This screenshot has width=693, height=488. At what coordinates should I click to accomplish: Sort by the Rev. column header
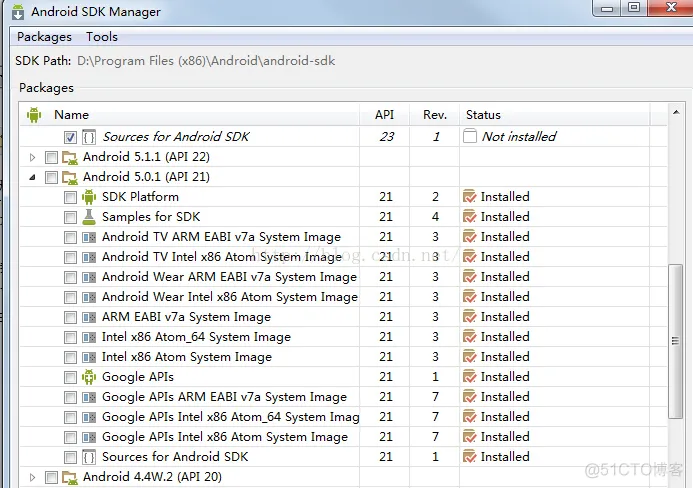[435, 115]
